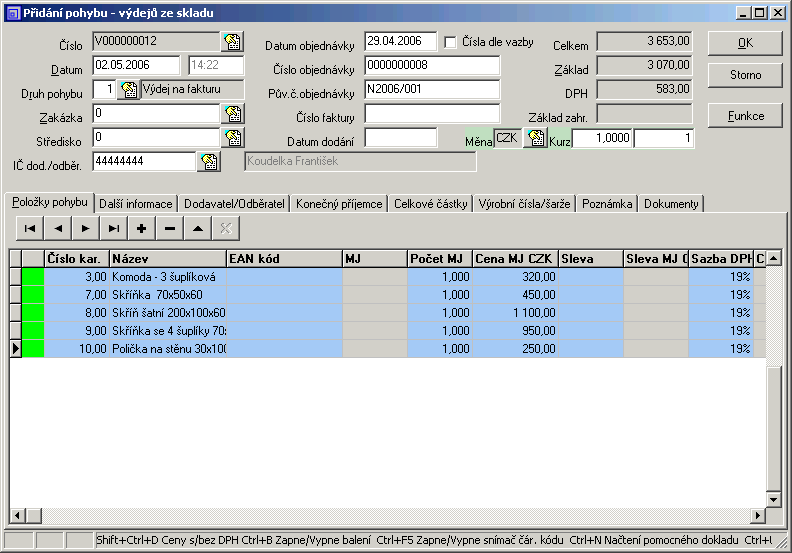Viewport: 792px width, 553px height.
Task: Select row Skříňka 70x50x60
Action: (x=388, y=295)
